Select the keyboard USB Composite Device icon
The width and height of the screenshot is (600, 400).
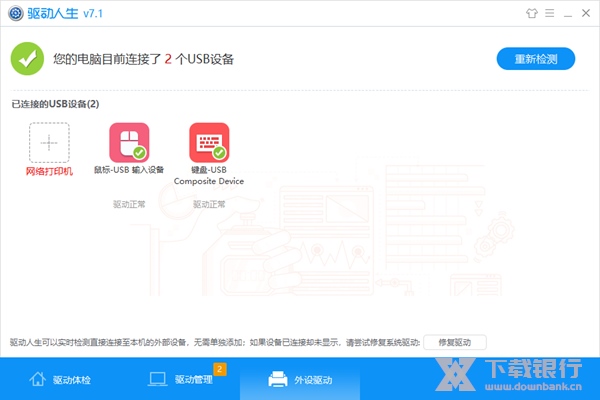(x=209, y=143)
